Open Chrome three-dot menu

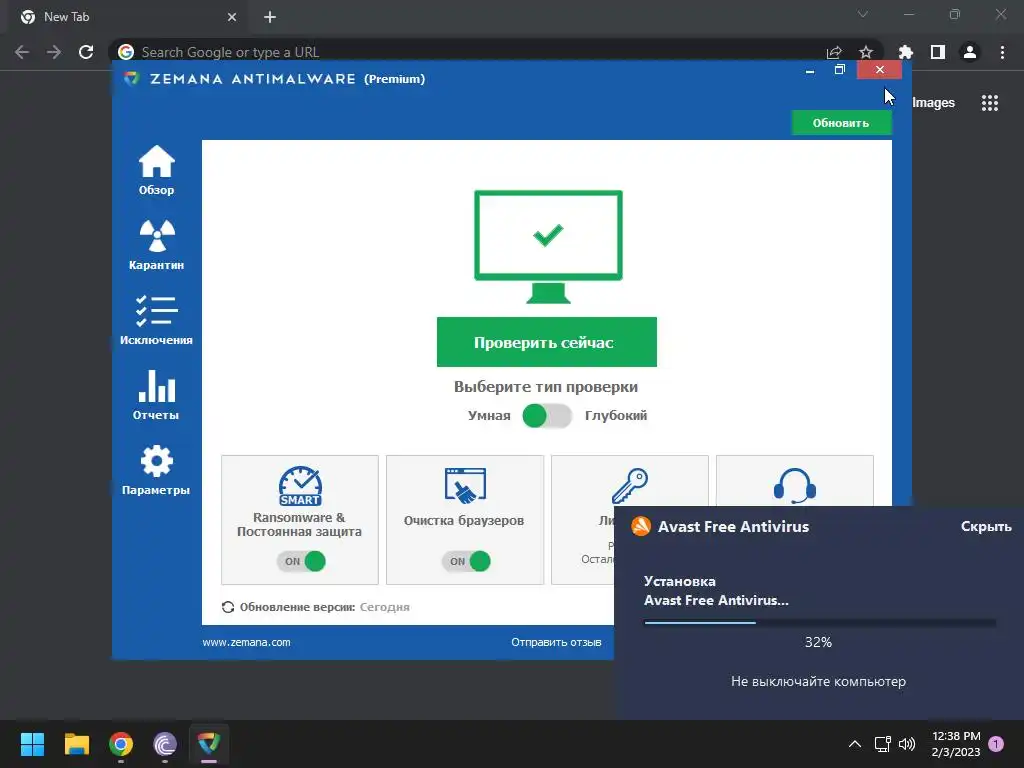pos(1002,52)
